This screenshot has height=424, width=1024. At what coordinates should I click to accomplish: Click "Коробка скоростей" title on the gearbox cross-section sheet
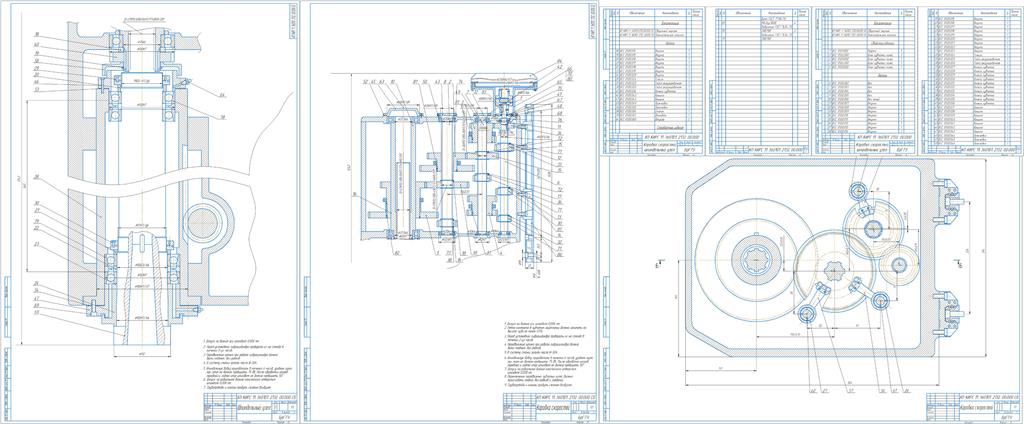(x=976, y=406)
